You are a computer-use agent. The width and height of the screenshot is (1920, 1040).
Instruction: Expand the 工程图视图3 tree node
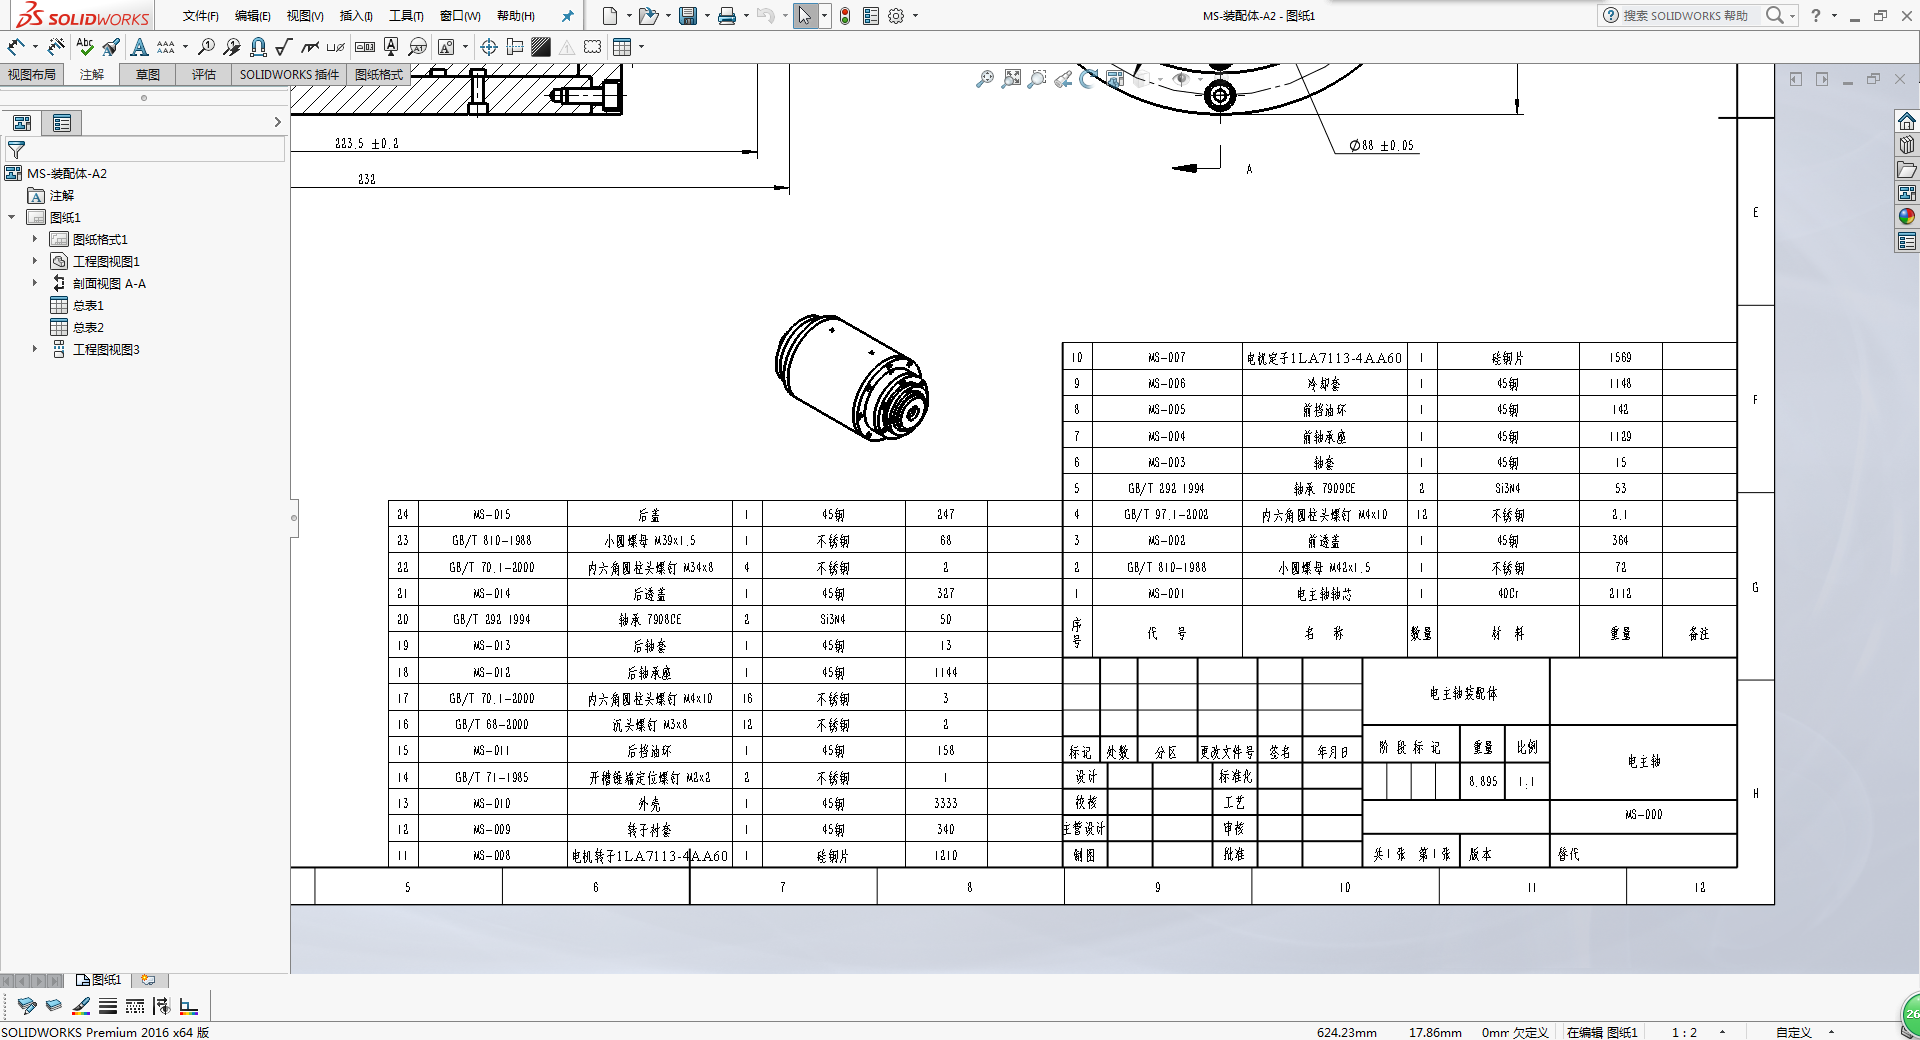[35, 349]
